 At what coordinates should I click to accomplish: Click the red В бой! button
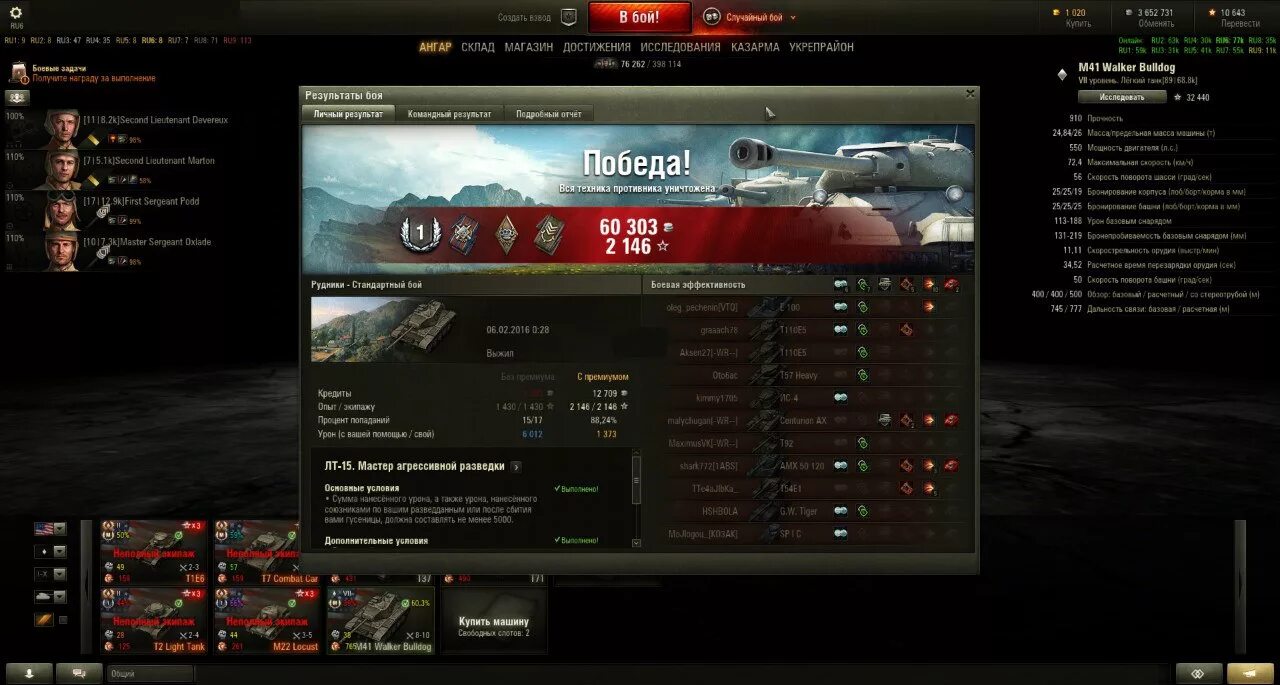pyautogui.click(x=639, y=17)
